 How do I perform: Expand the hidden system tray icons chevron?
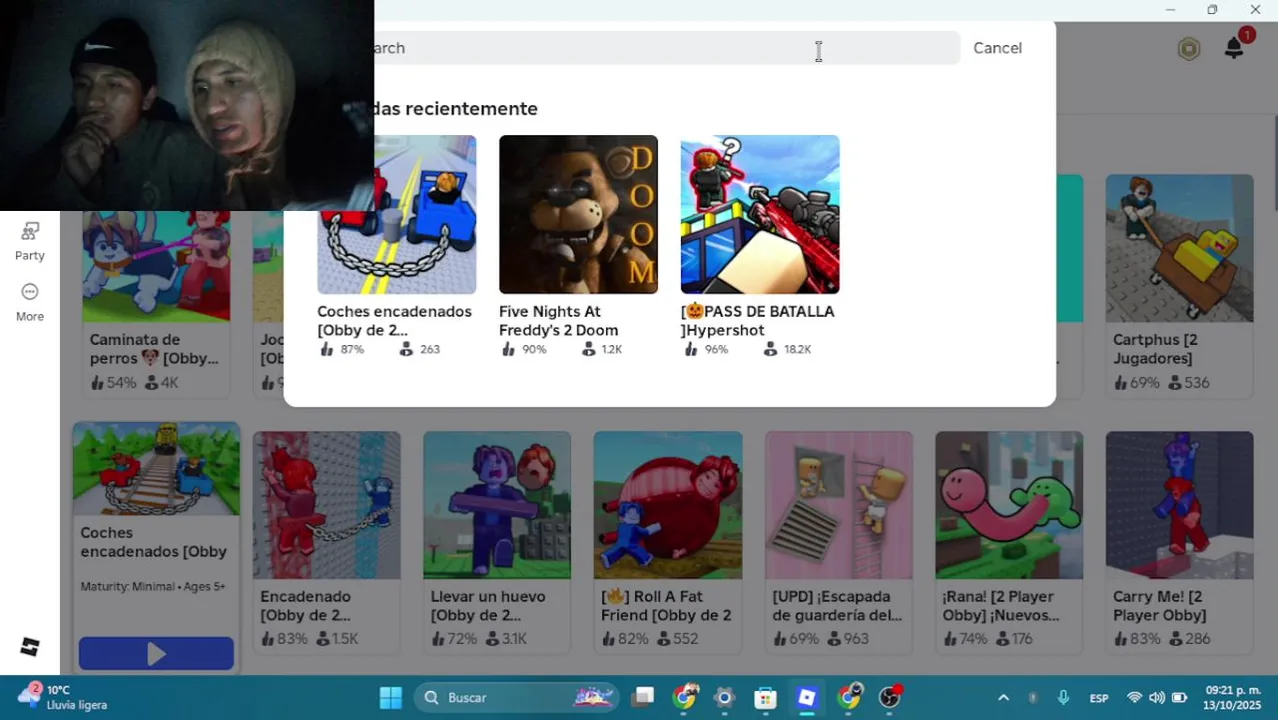click(1003, 698)
